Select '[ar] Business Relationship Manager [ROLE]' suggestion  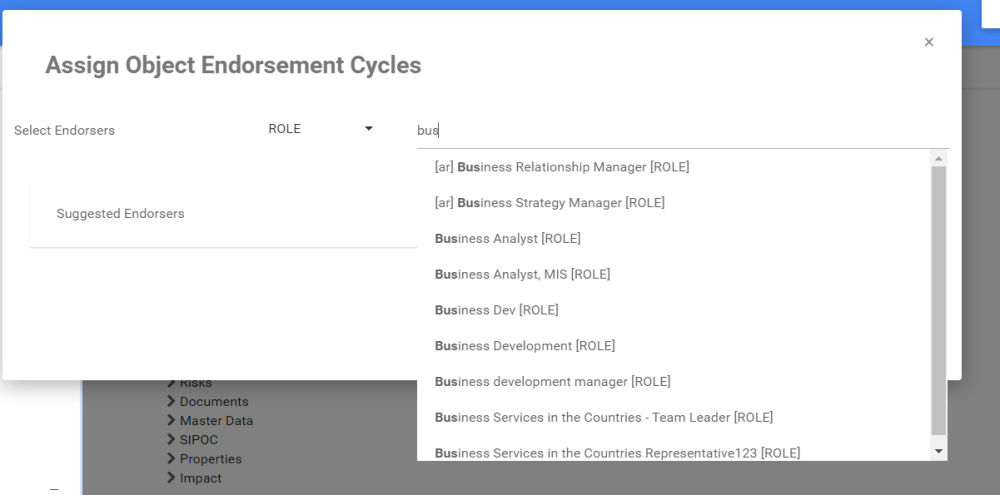pyautogui.click(x=562, y=167)
